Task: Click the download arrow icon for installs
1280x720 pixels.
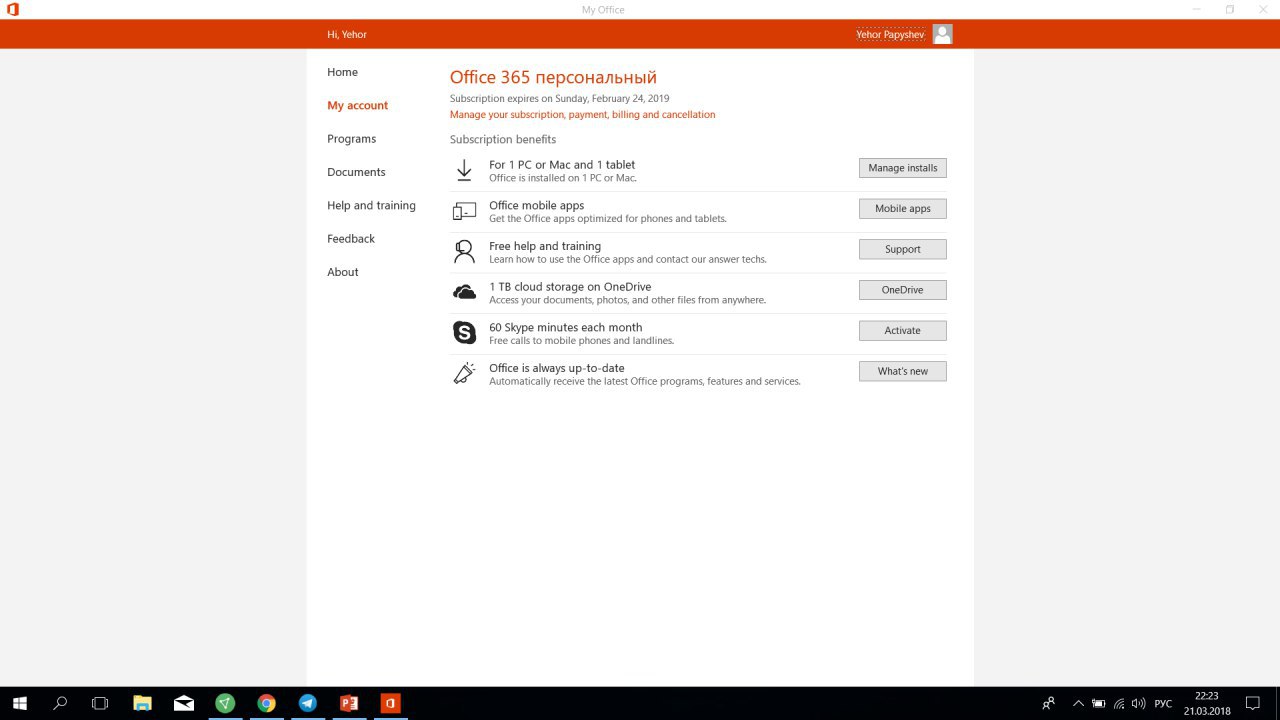Action: pyautogui.click(x=464, y=171)
